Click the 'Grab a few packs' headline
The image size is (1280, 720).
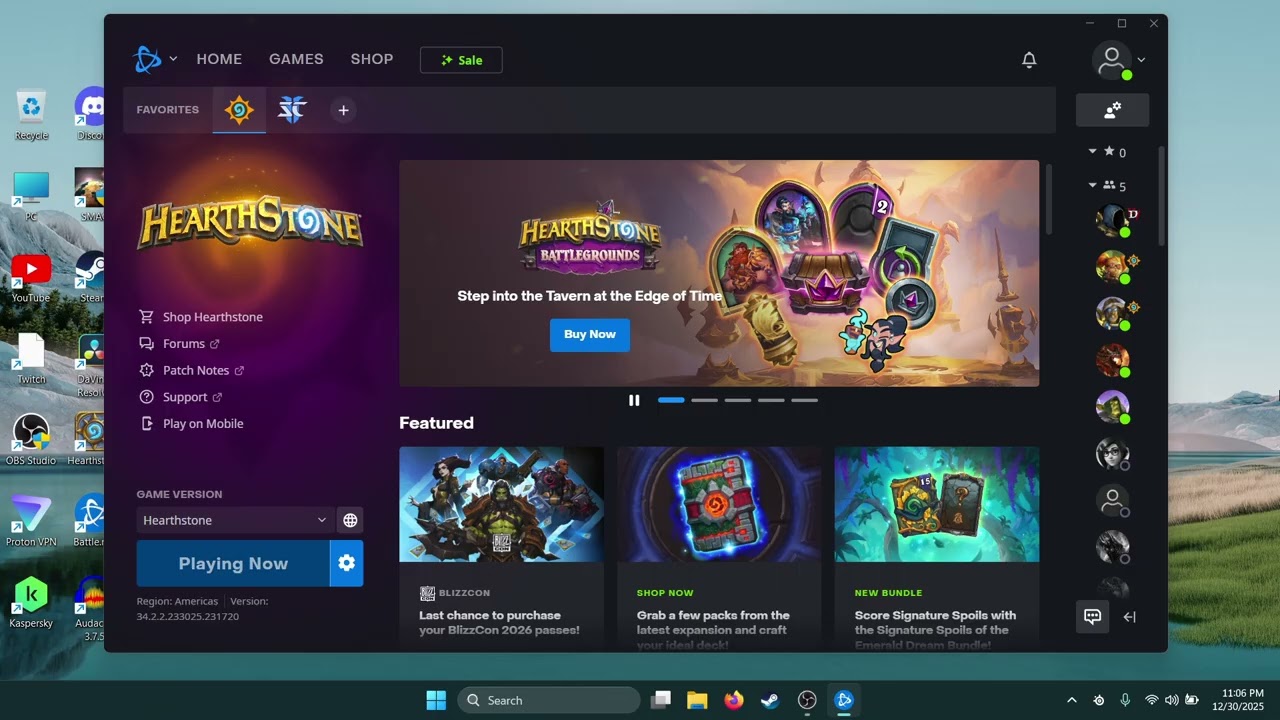pos(713,630)
